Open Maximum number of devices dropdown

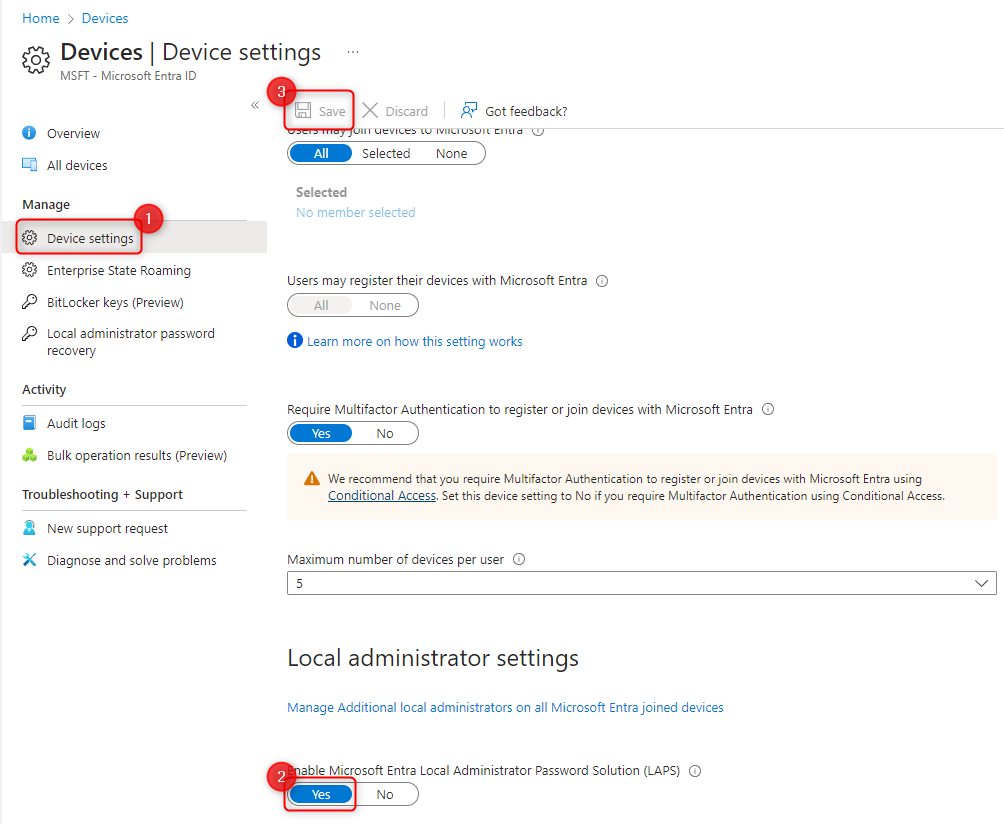pos(642,583)
